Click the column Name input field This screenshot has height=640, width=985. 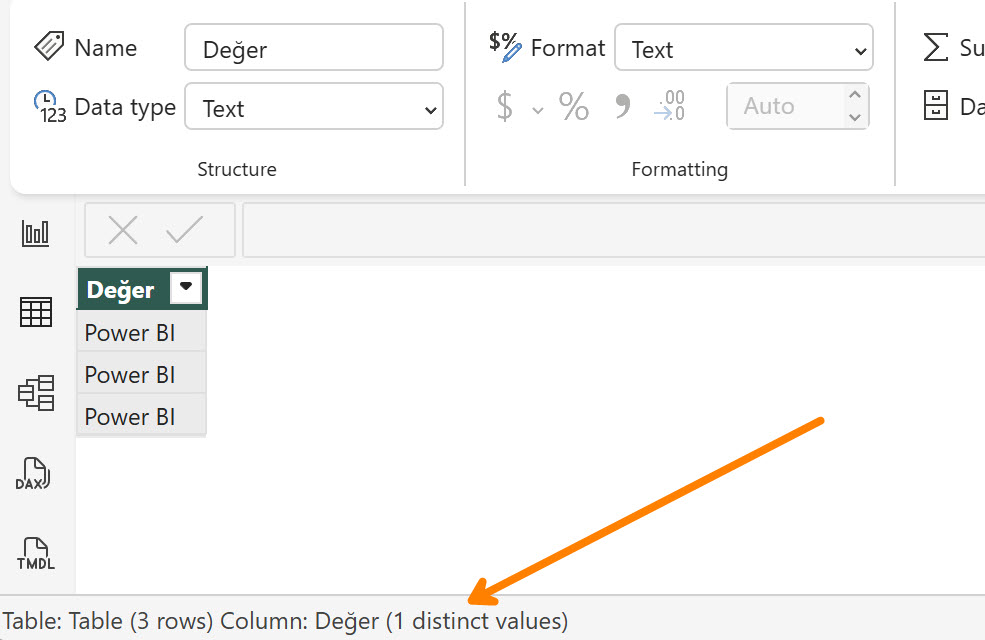pos(314,48)
